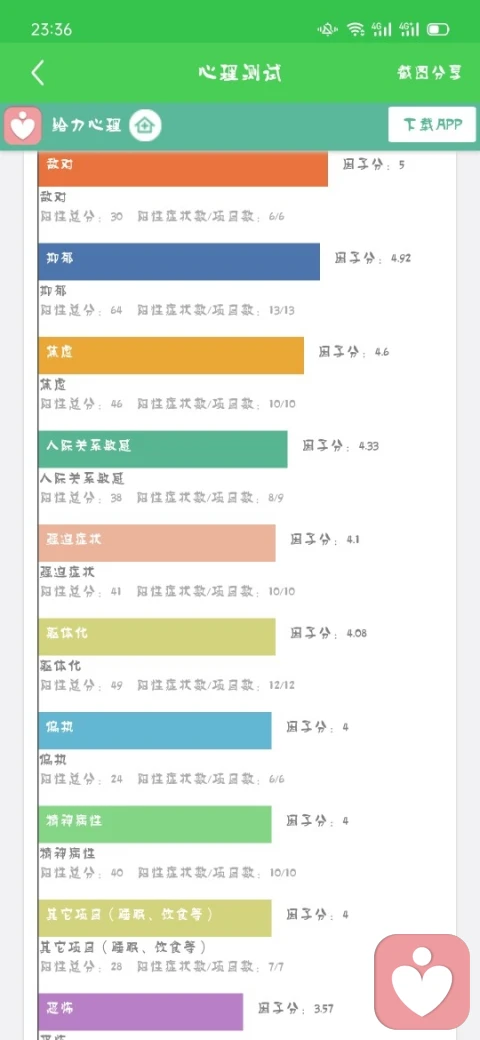Click the 下载APP button
The height and width of the screenshot is (1040, 480).
click(x=432, y=125)
